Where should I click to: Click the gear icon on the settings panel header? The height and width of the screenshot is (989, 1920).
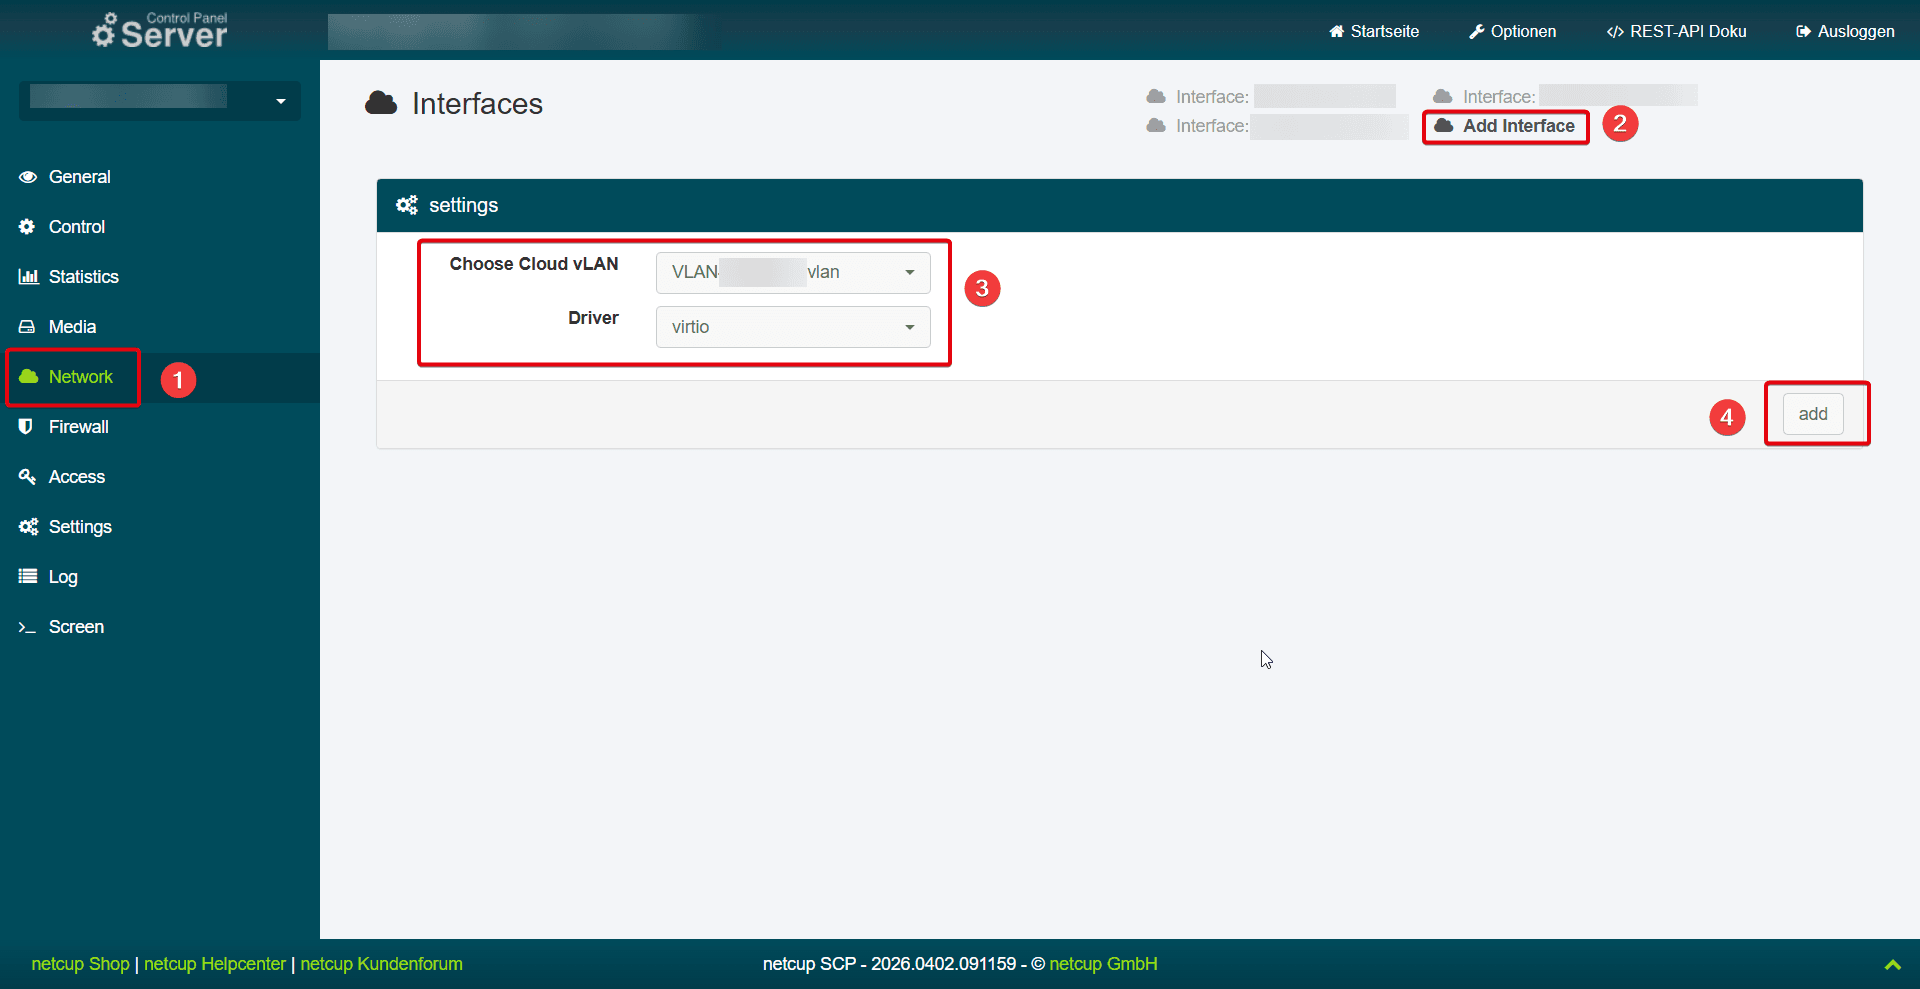coord(406,204)
